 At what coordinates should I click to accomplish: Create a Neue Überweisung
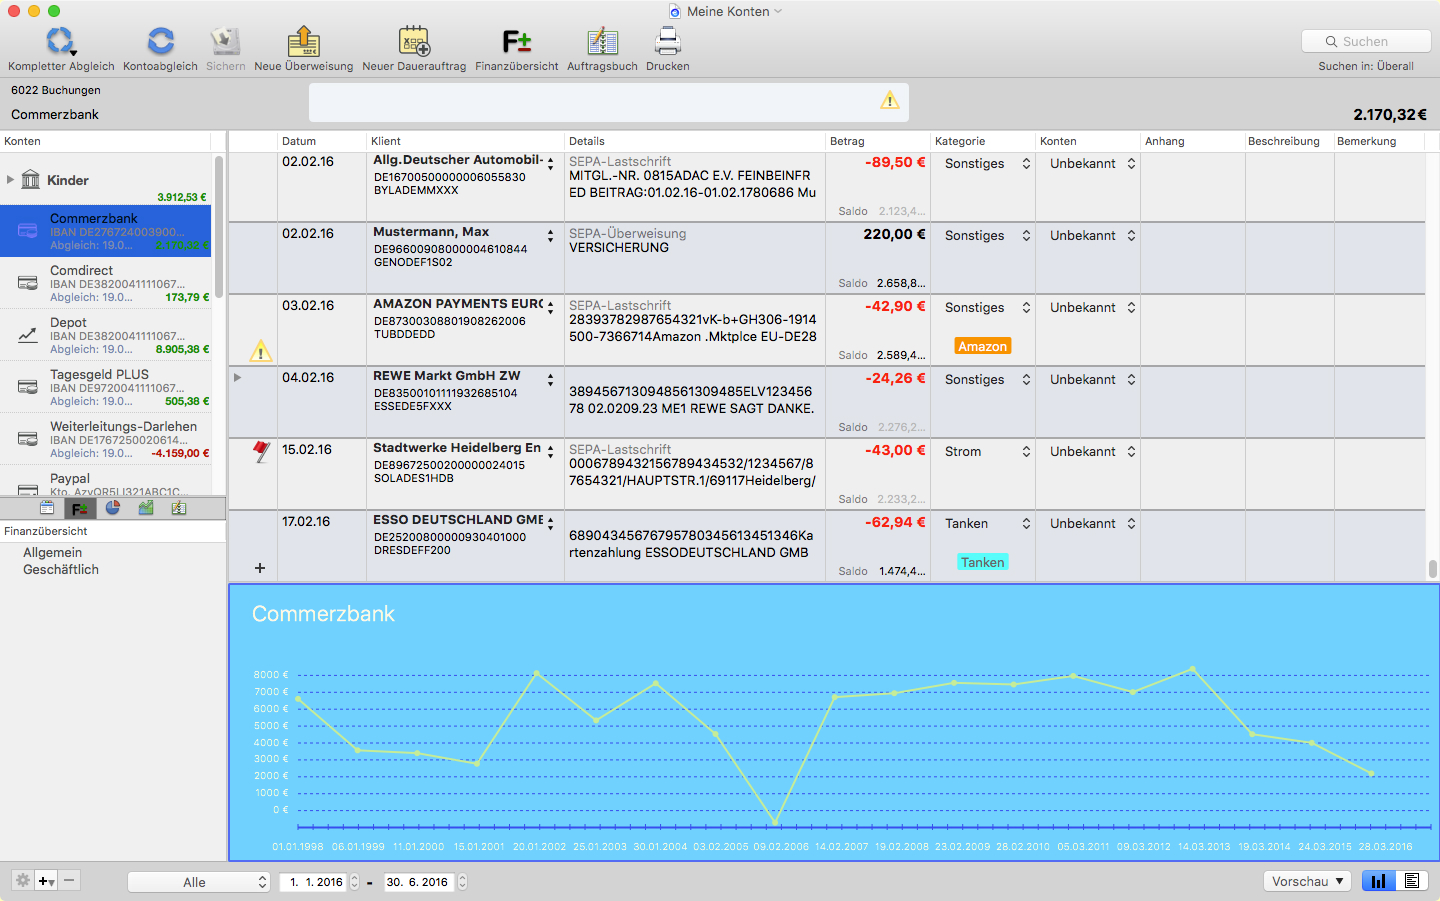tap(303, 42)
